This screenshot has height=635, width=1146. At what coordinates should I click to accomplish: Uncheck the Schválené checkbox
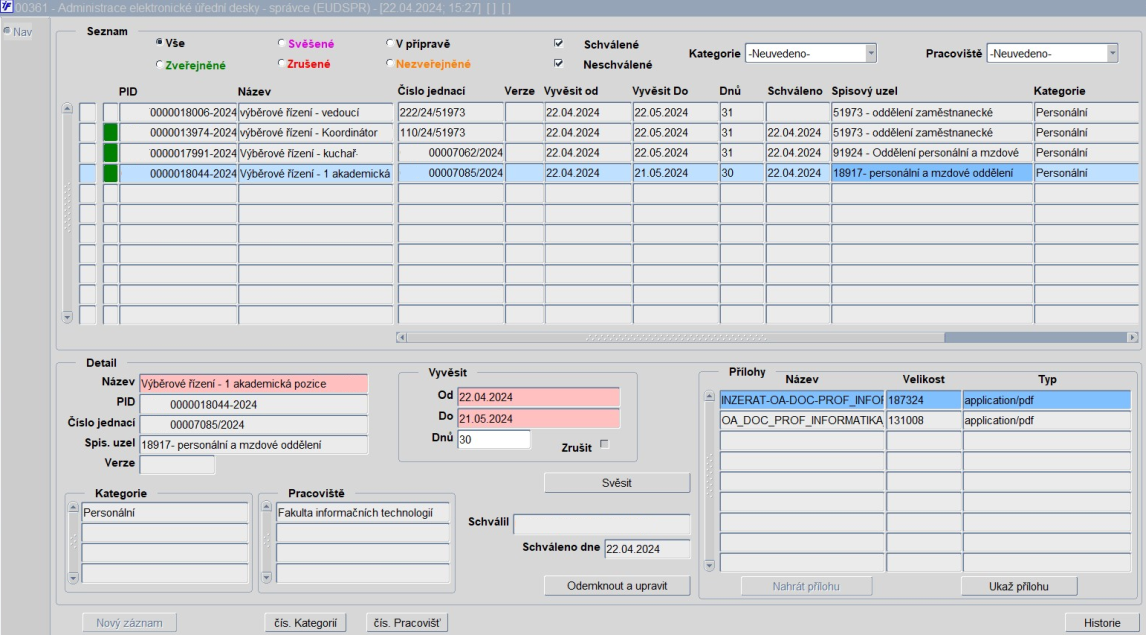[x=558, y=43]
